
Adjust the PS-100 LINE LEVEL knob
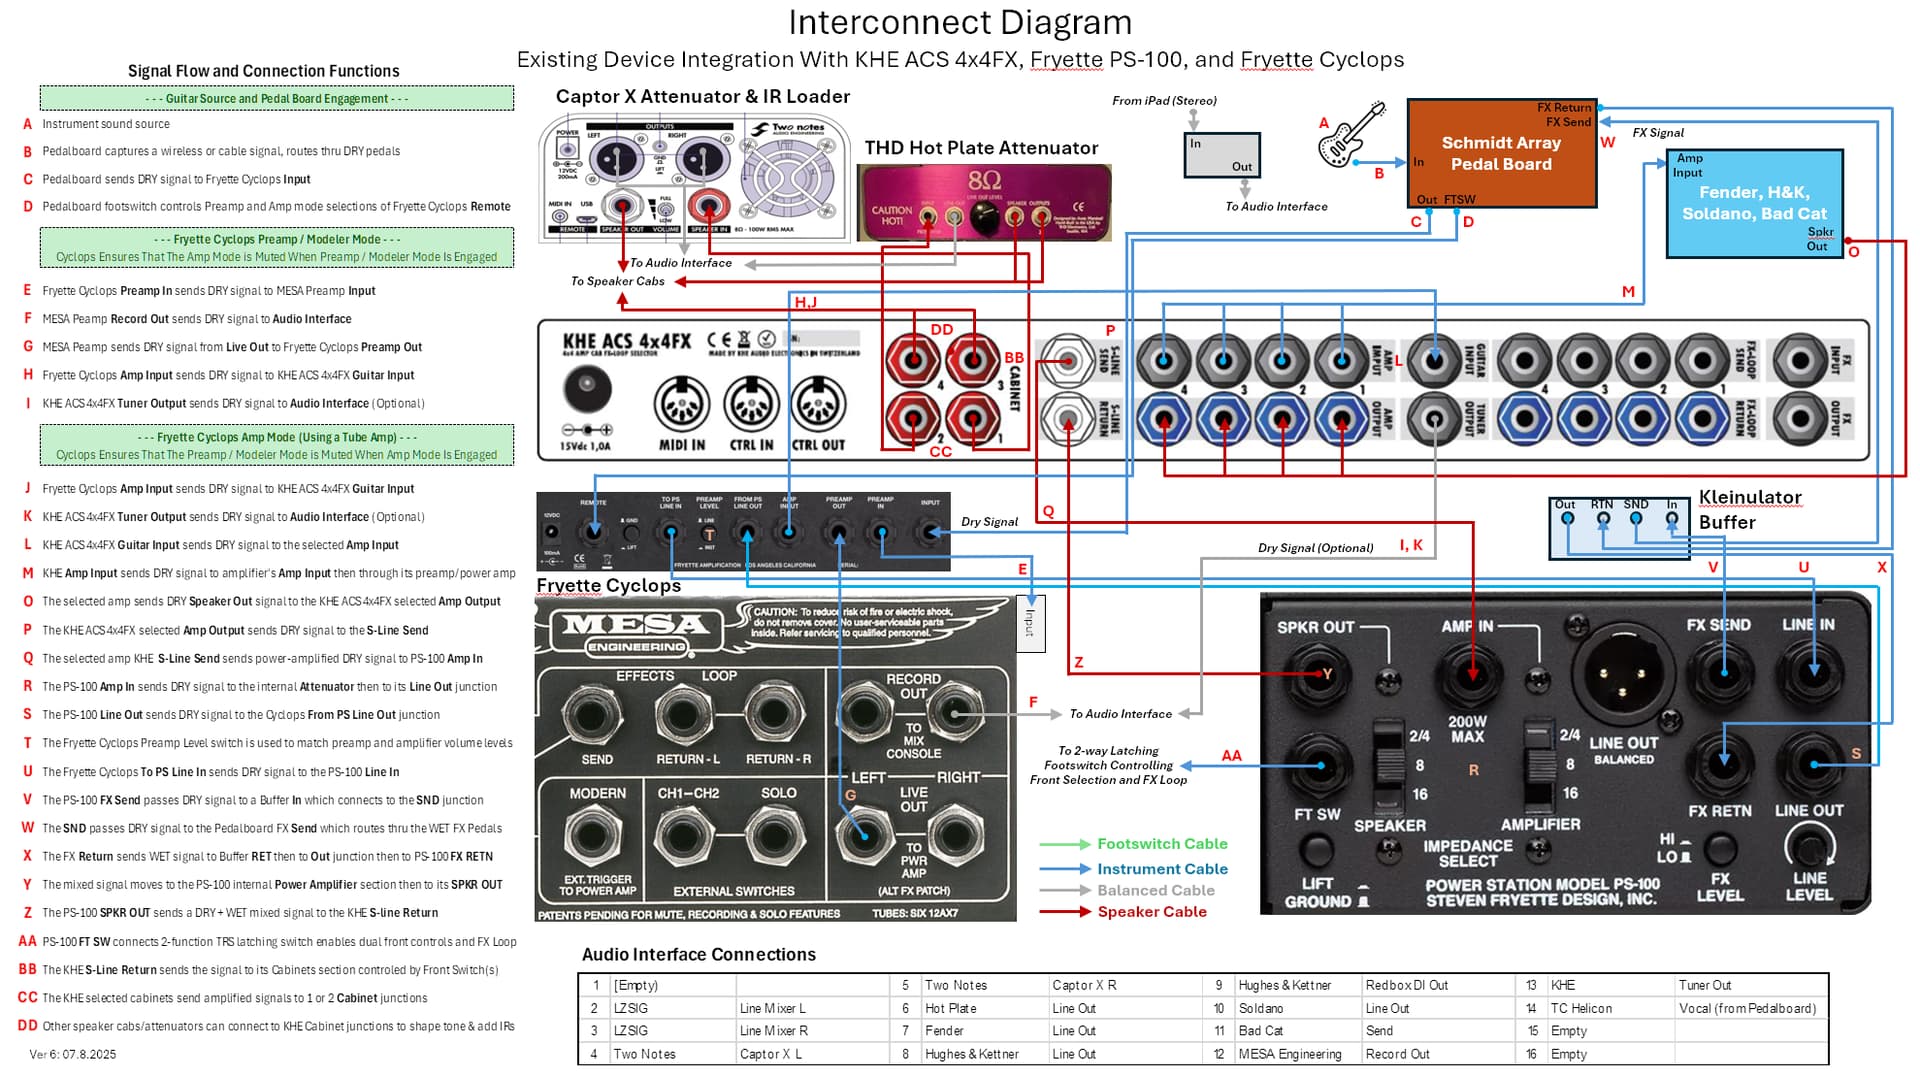[1808, 849]
